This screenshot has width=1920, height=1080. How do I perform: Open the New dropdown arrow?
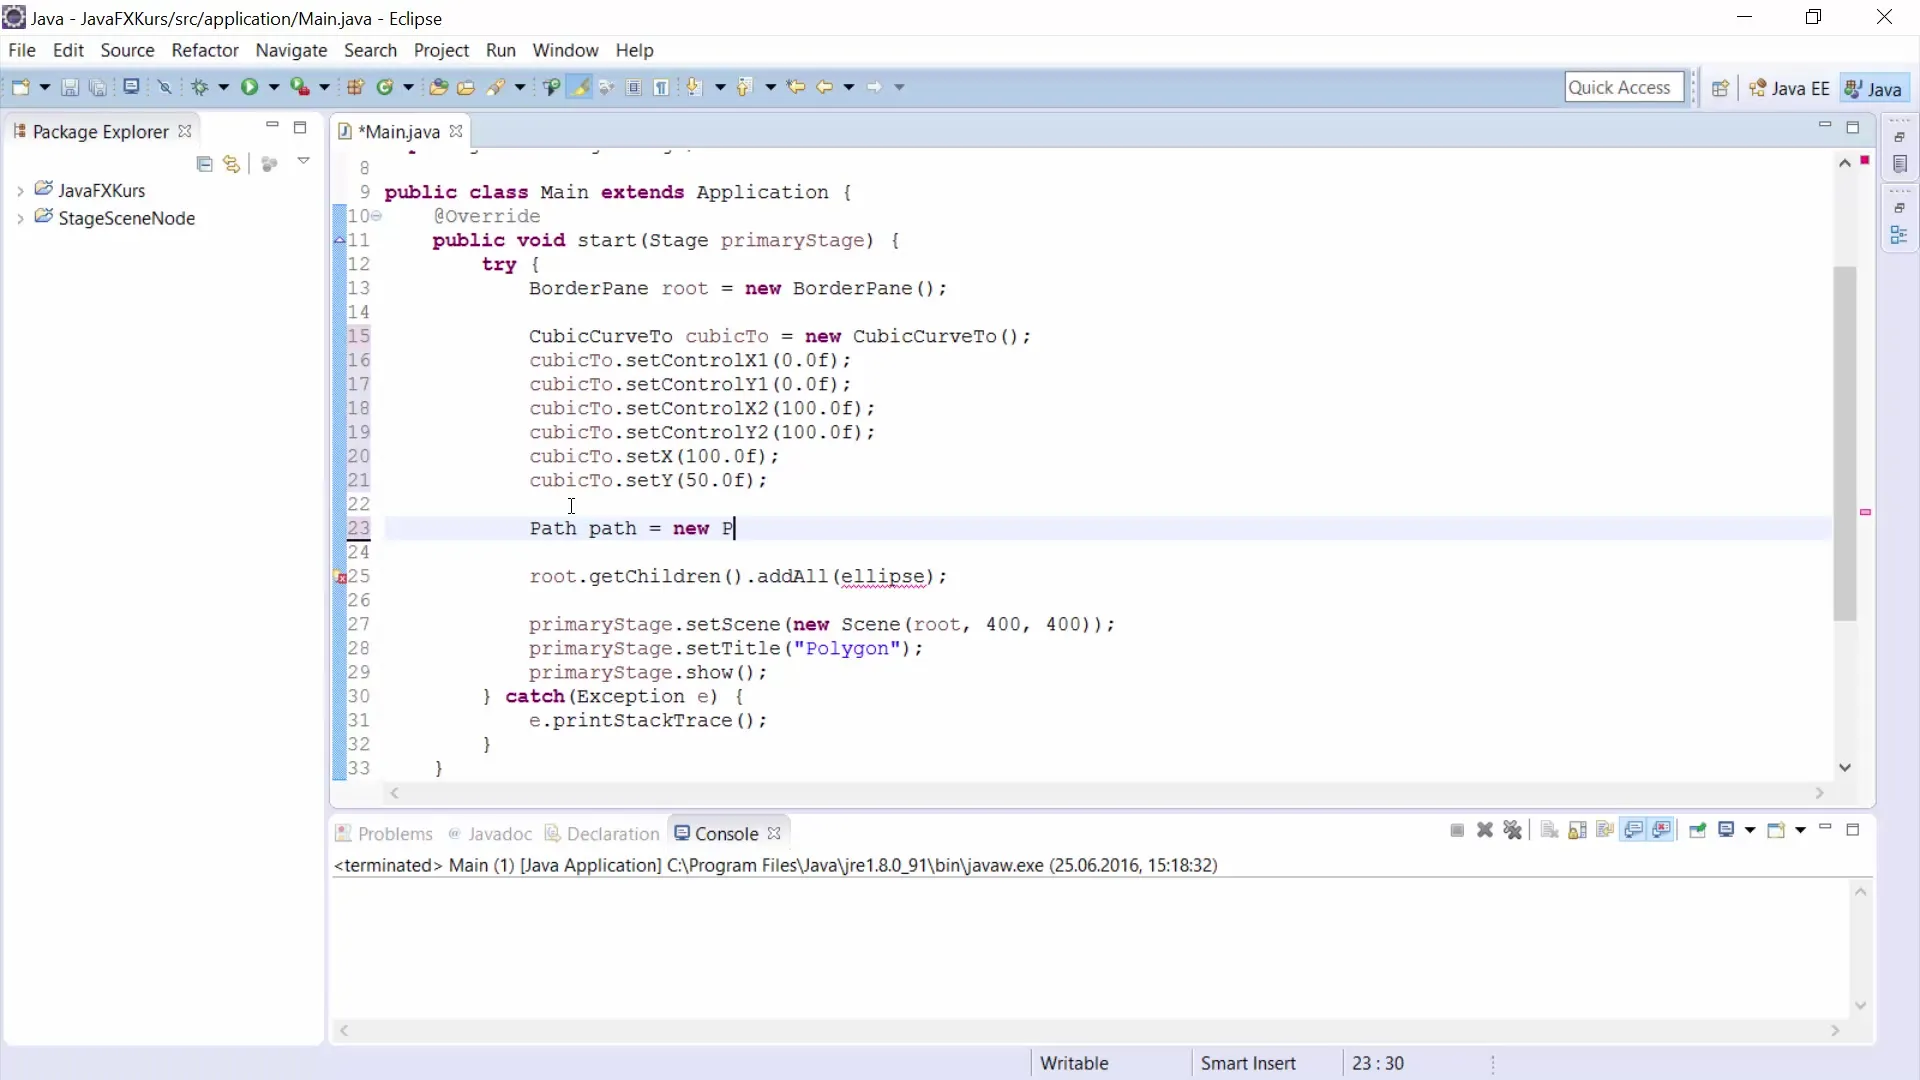pyautogui.click(x=44, y=87)
